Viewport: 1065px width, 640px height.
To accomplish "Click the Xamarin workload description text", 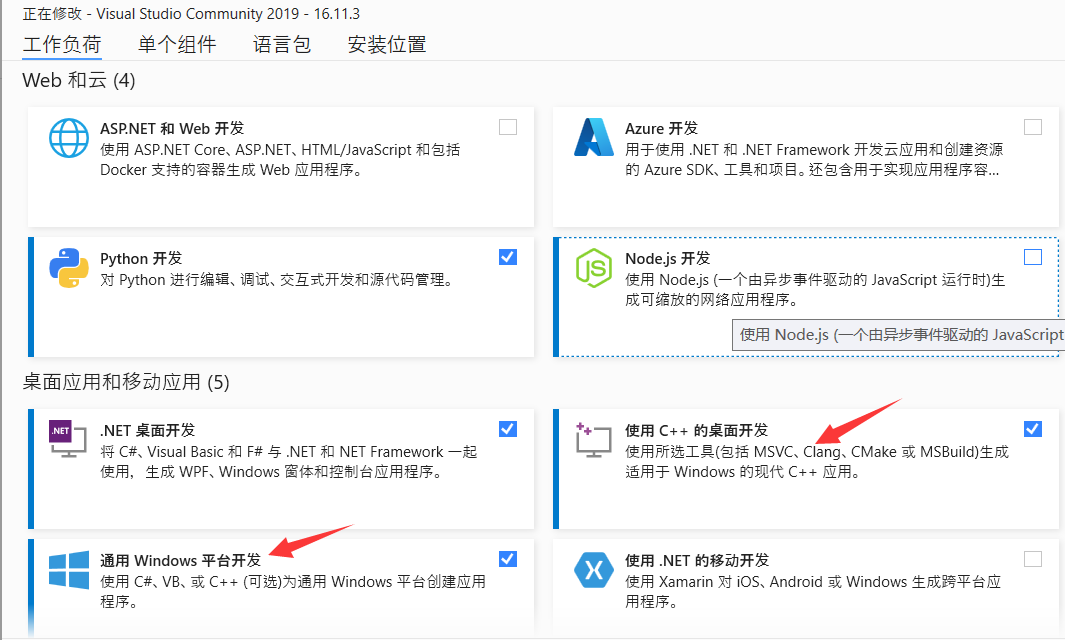I will point(813,592).
